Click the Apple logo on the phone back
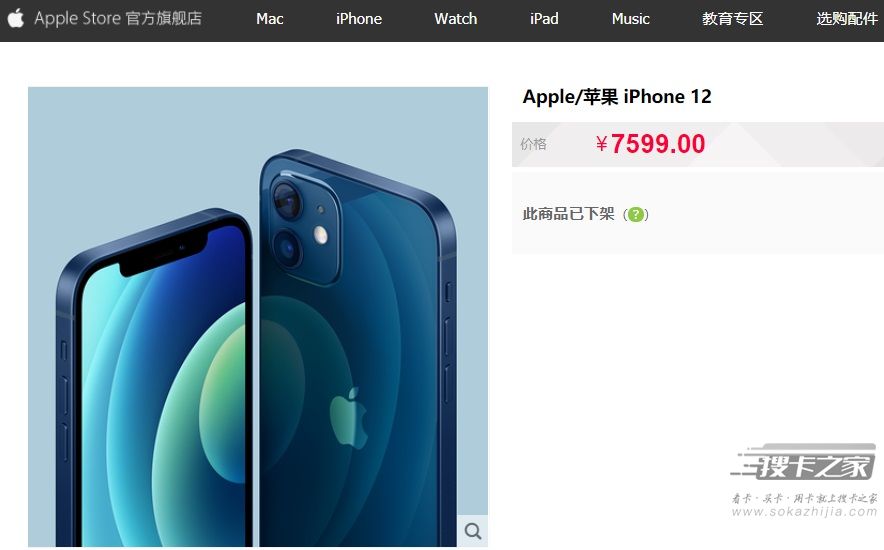 (348, 417)
